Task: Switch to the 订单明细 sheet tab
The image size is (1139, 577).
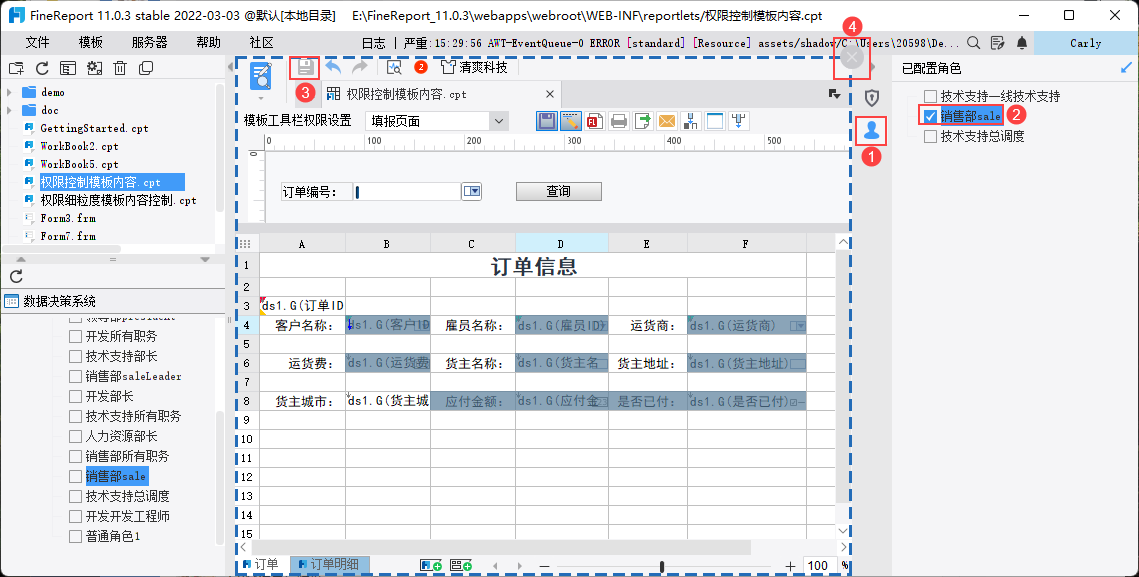Action: (333, 565)
